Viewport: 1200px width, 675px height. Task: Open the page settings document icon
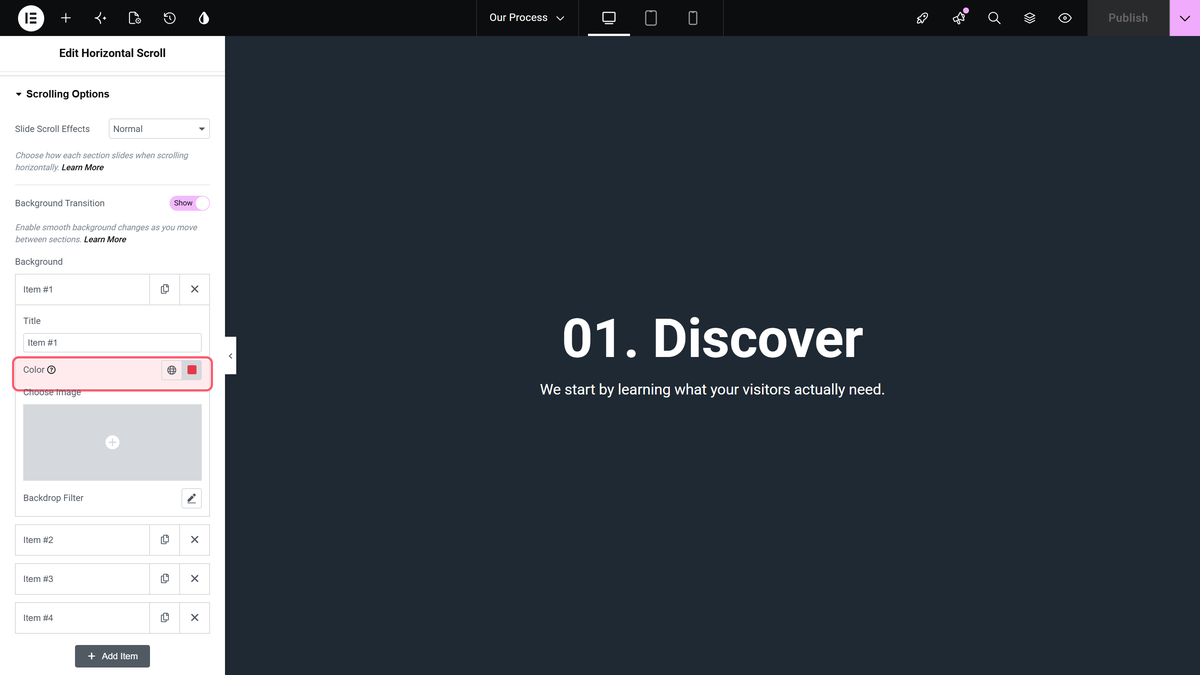pyautogui.click(x=135, y=18)
